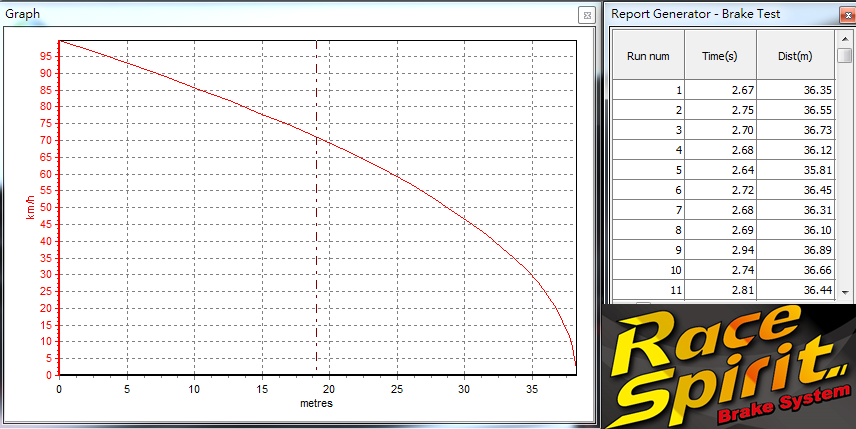Select distance cell 36.35
The image size is (856, 429).
tap(795, 90)
